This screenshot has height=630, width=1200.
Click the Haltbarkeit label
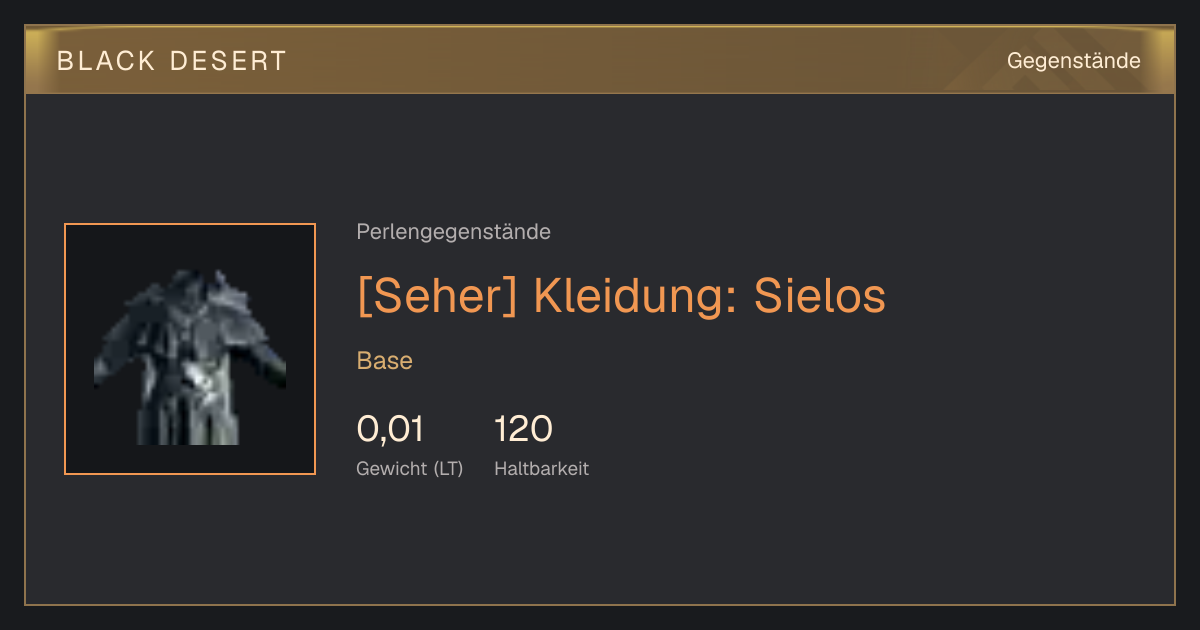pyautogui.click(x=541, y=468)
